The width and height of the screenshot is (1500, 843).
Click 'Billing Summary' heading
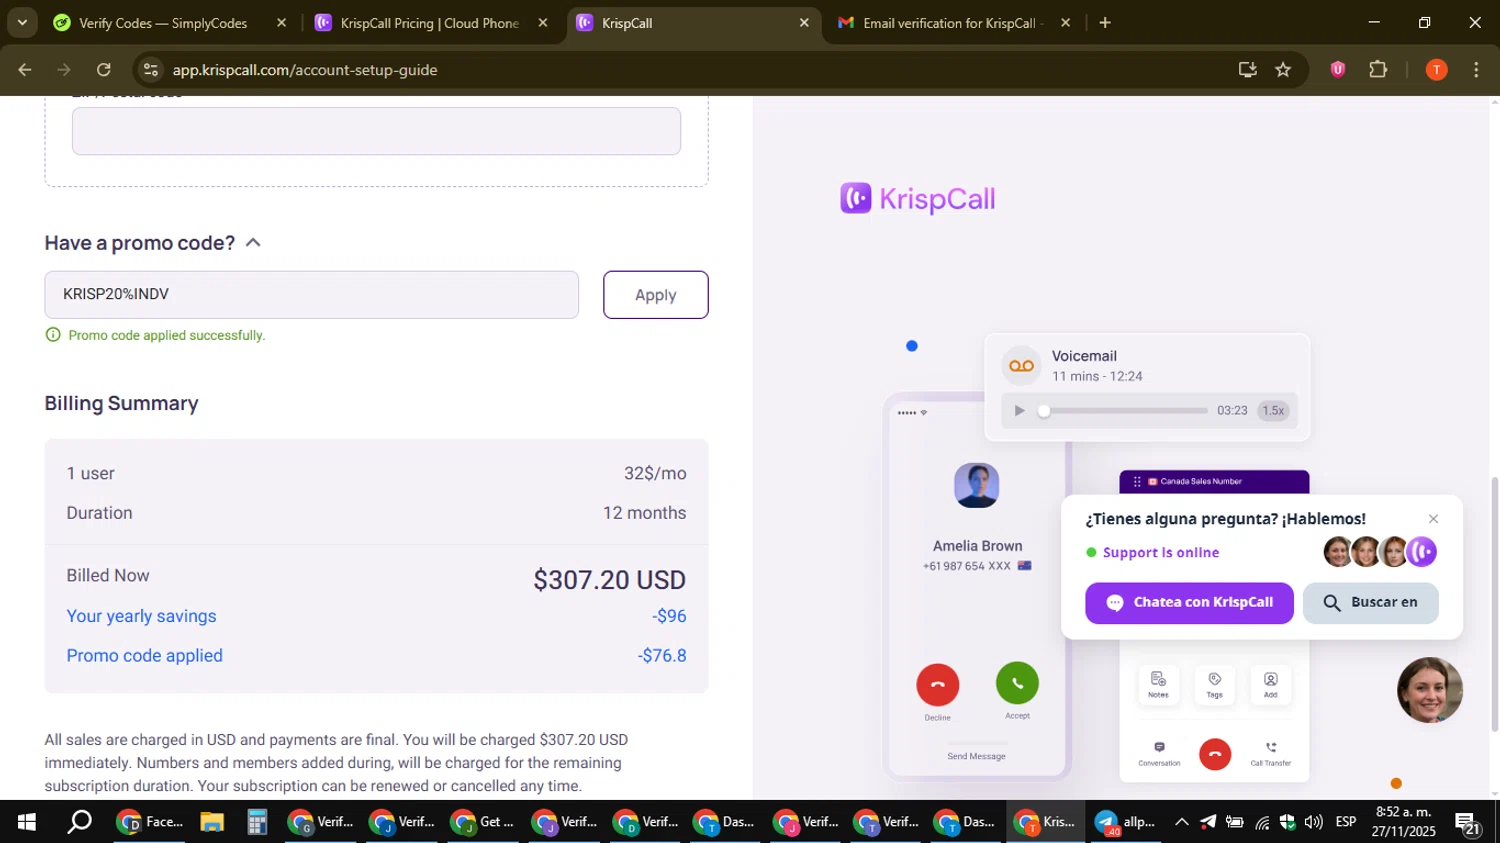[x=121, y=403]
